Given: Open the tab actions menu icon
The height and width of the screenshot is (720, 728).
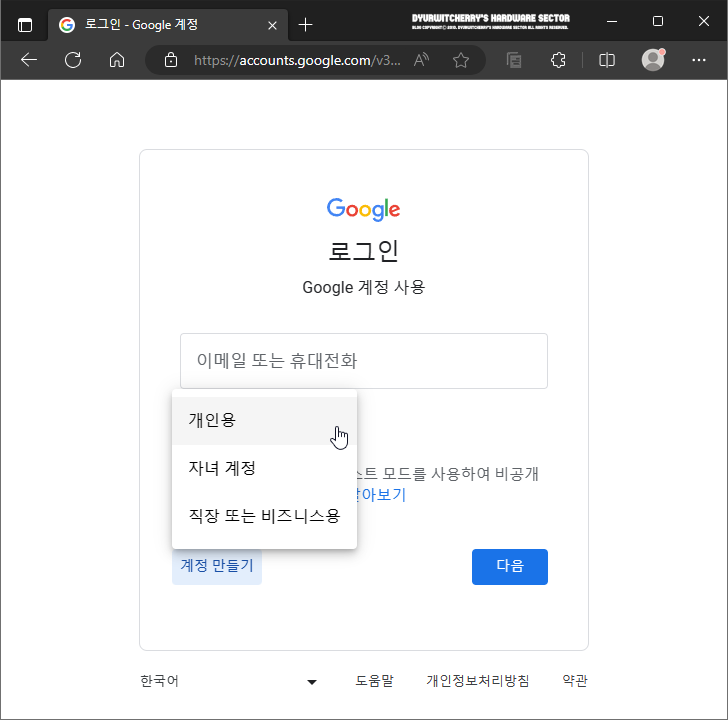Looking at the screenshot, I should click(25, 25).
